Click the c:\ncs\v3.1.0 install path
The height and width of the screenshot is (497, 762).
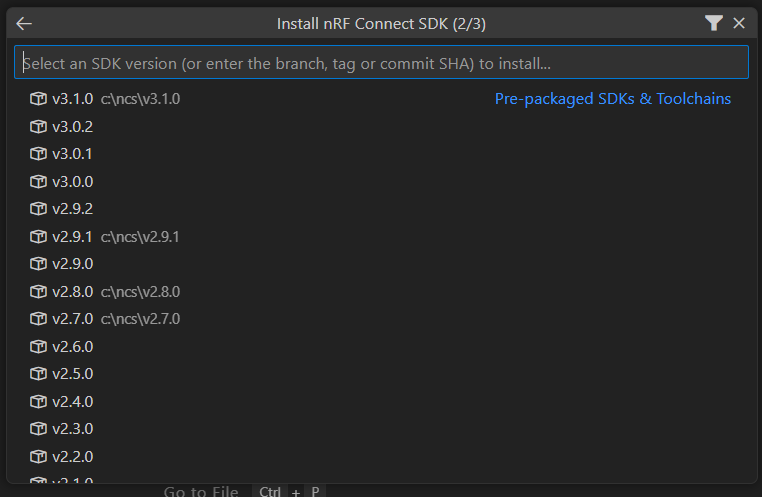(x=140, y=99)
